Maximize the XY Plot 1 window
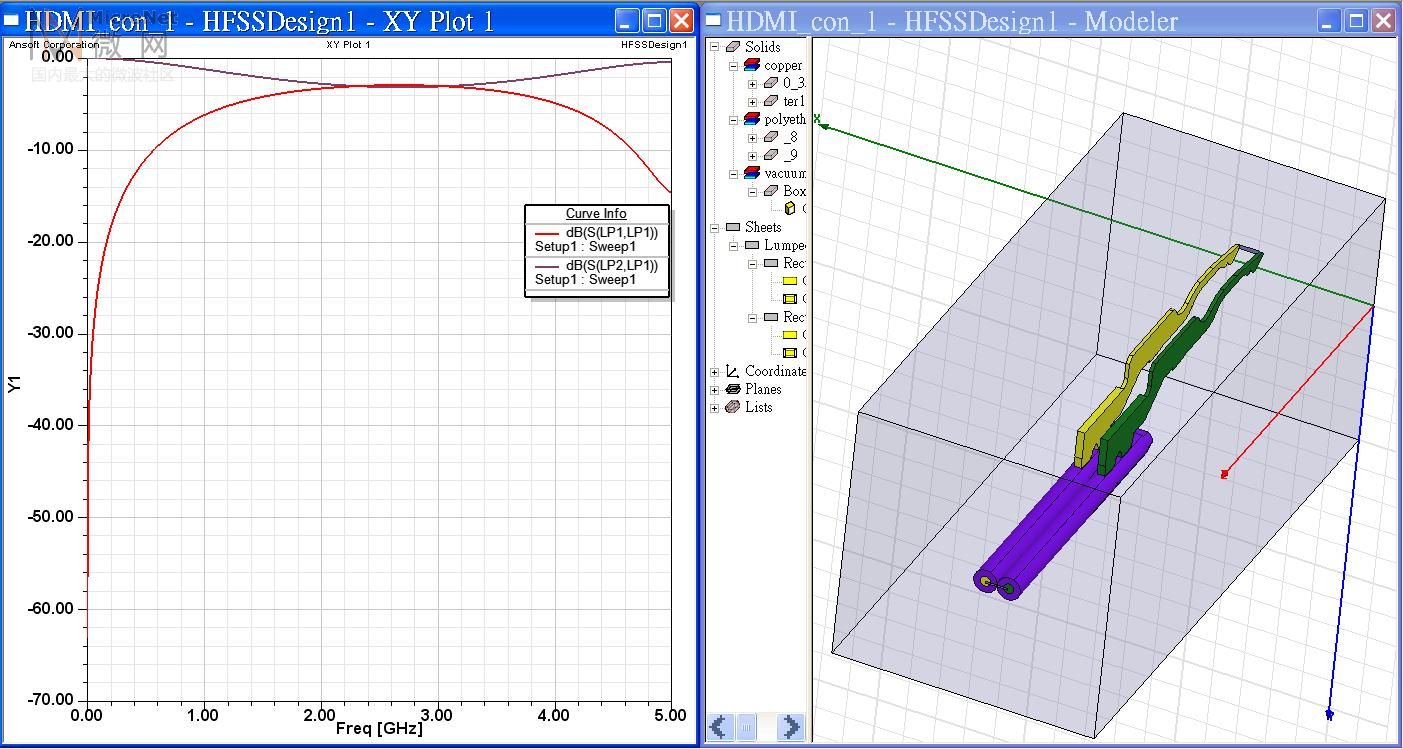This screenshot has width=1403, height=749. pos(654,20)
